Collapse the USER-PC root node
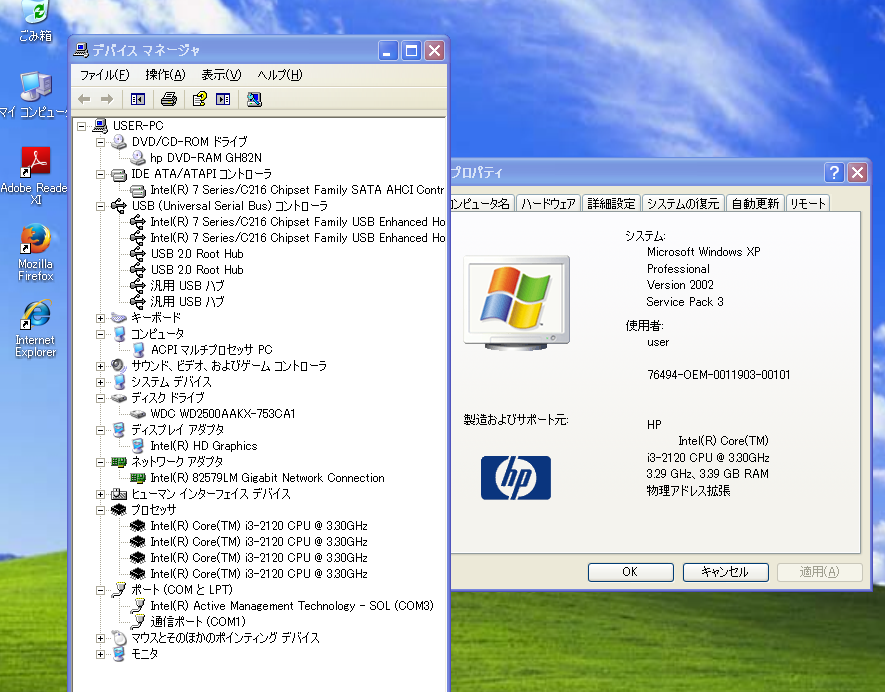The image size is (885, 692). (x=82, y=126)
